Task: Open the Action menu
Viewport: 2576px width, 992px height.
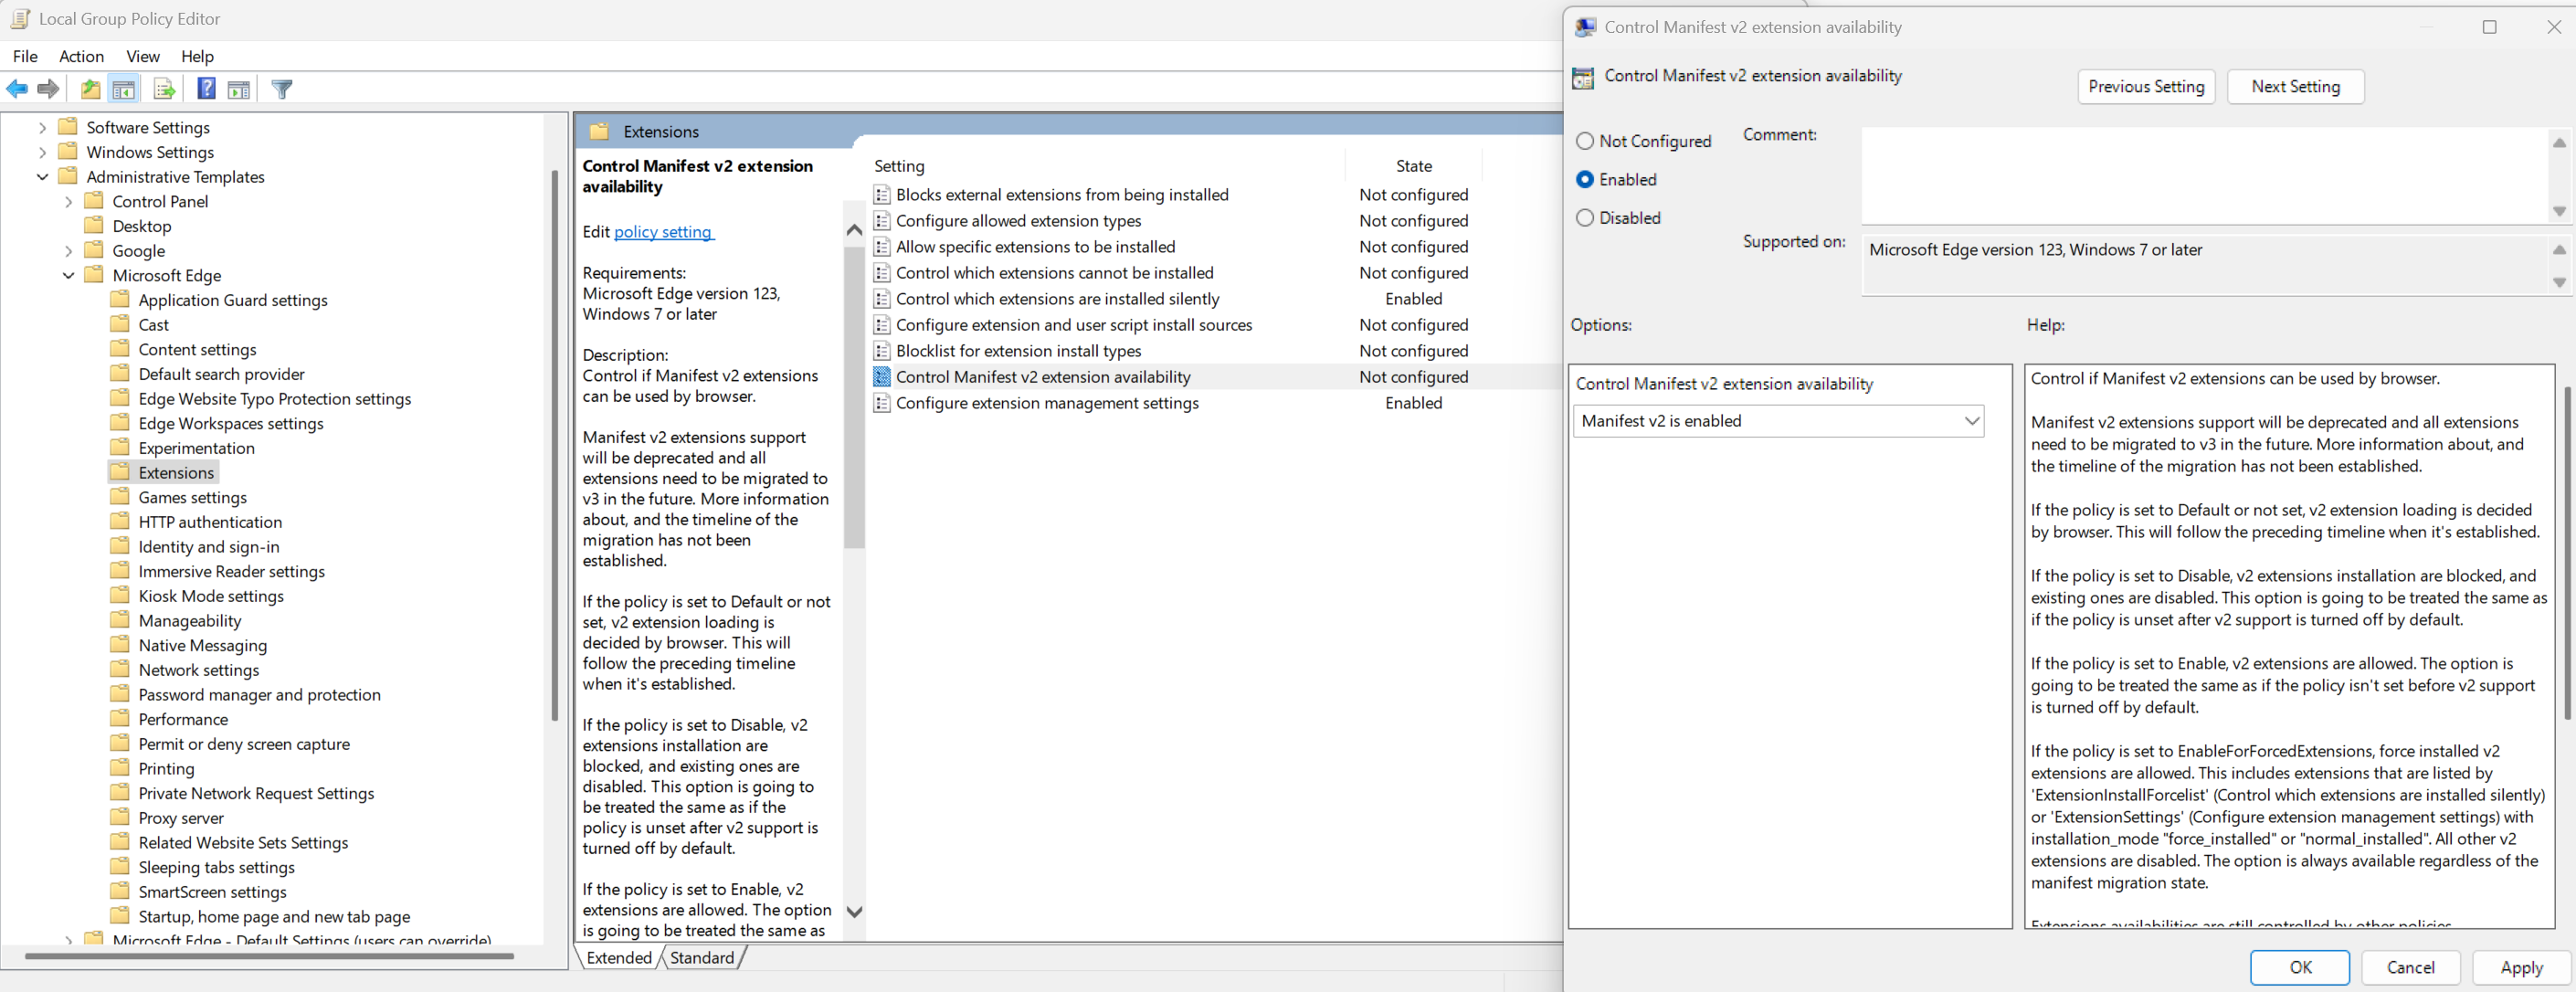Action: pos(81,56)
